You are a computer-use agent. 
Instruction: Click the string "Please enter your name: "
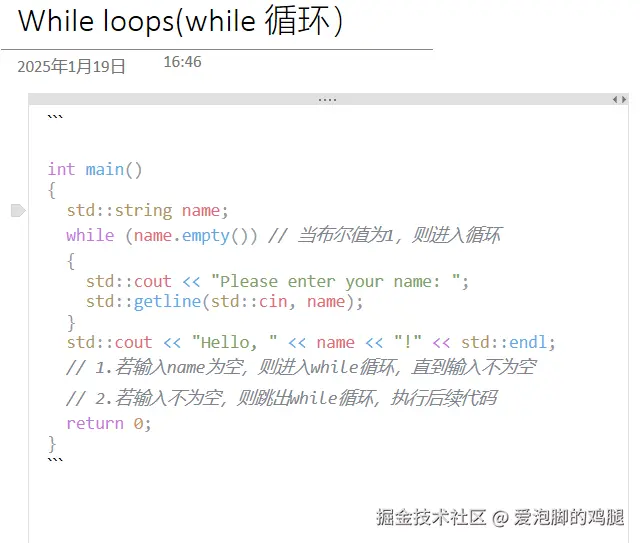[336, 281]
